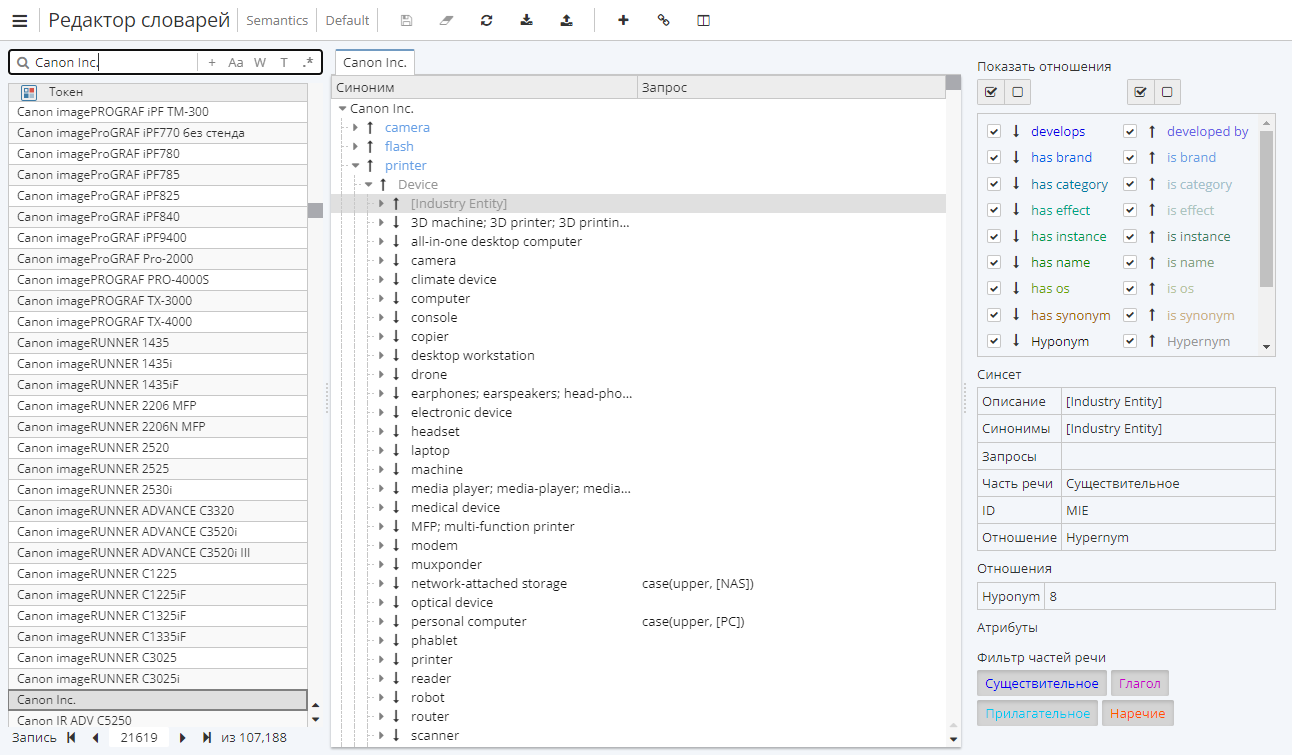Go to the first record

[x=71, y=738]
